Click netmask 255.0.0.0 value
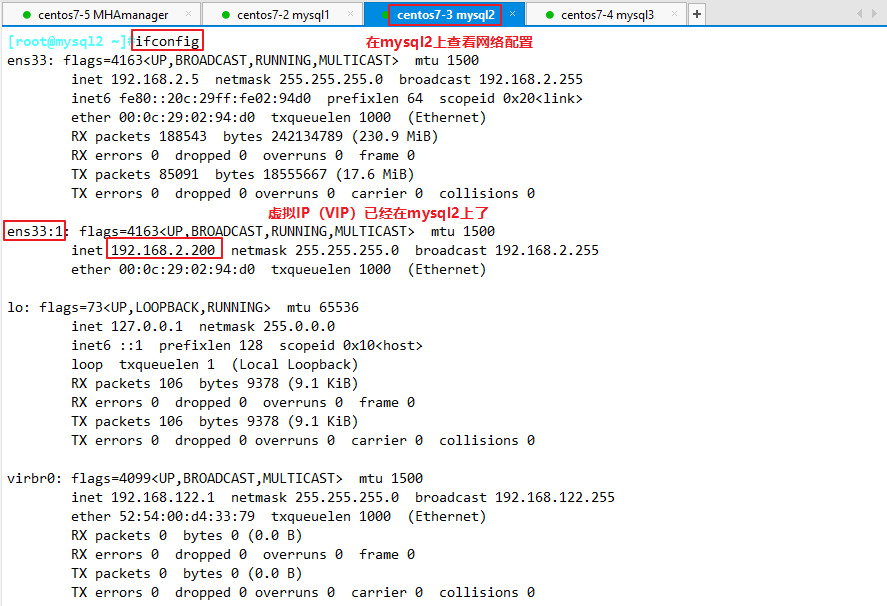Image resolution: width=887 pixels, height=606 pixels. (x=299, y=326)
